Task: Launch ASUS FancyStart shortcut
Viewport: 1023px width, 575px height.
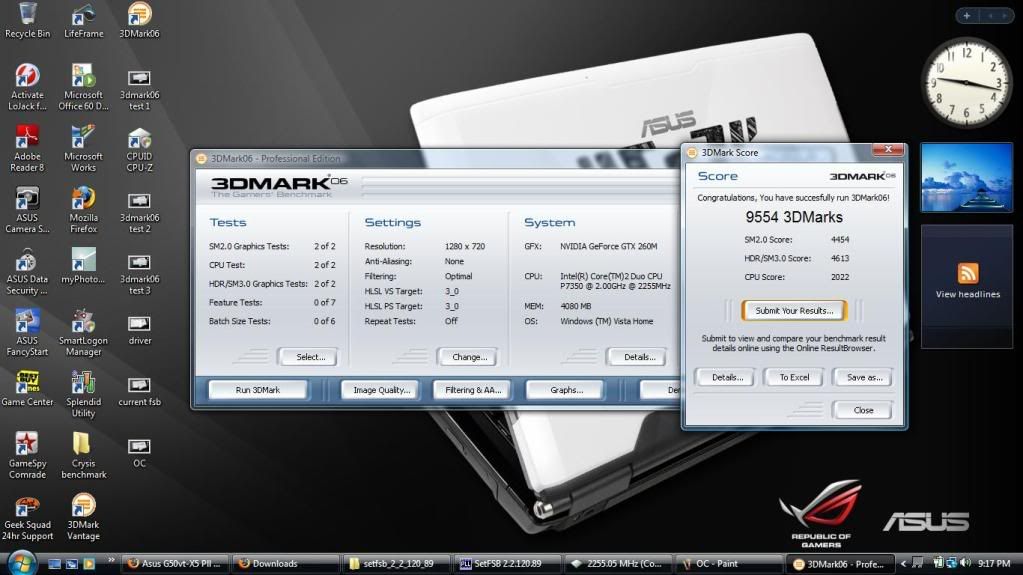Action: click(x=27, y=333)
